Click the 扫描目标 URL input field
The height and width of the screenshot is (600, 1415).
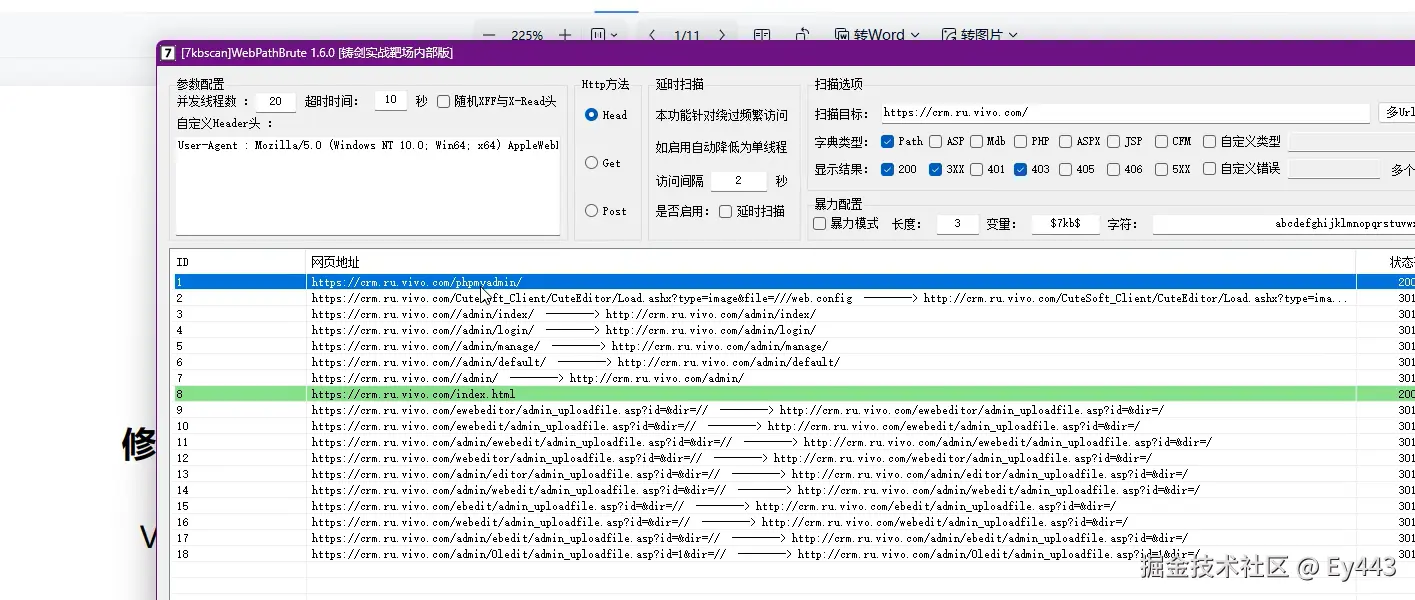pyautogui.click(x=1123, y=113)
